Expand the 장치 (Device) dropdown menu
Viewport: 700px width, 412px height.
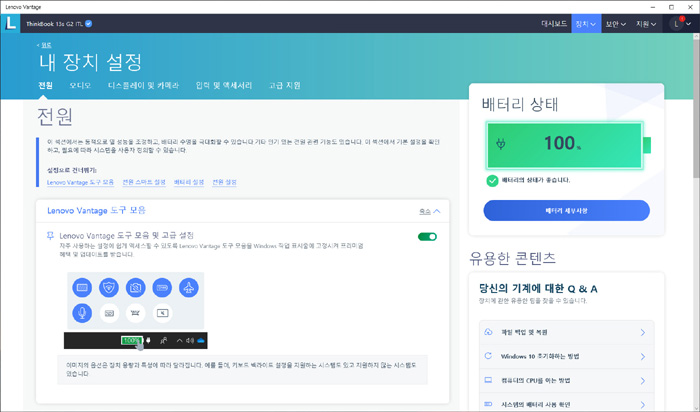coord(586,24)
